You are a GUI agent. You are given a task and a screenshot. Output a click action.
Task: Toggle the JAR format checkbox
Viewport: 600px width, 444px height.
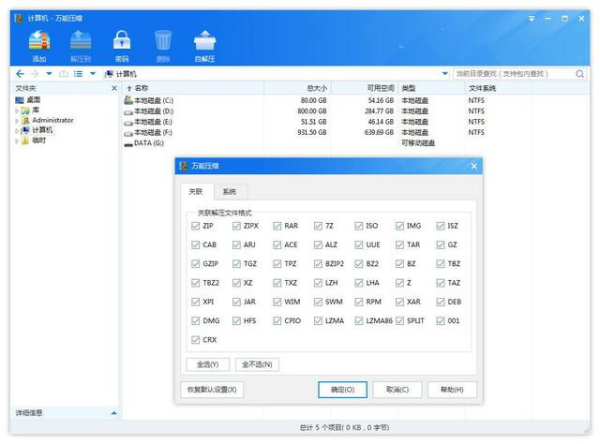pos(236,302)
